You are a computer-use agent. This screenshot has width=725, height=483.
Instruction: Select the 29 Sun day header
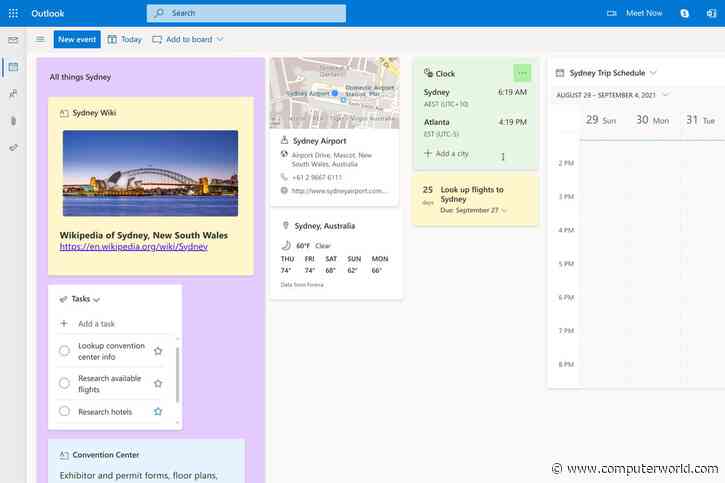pyautogui.click(x=601, y=120)
